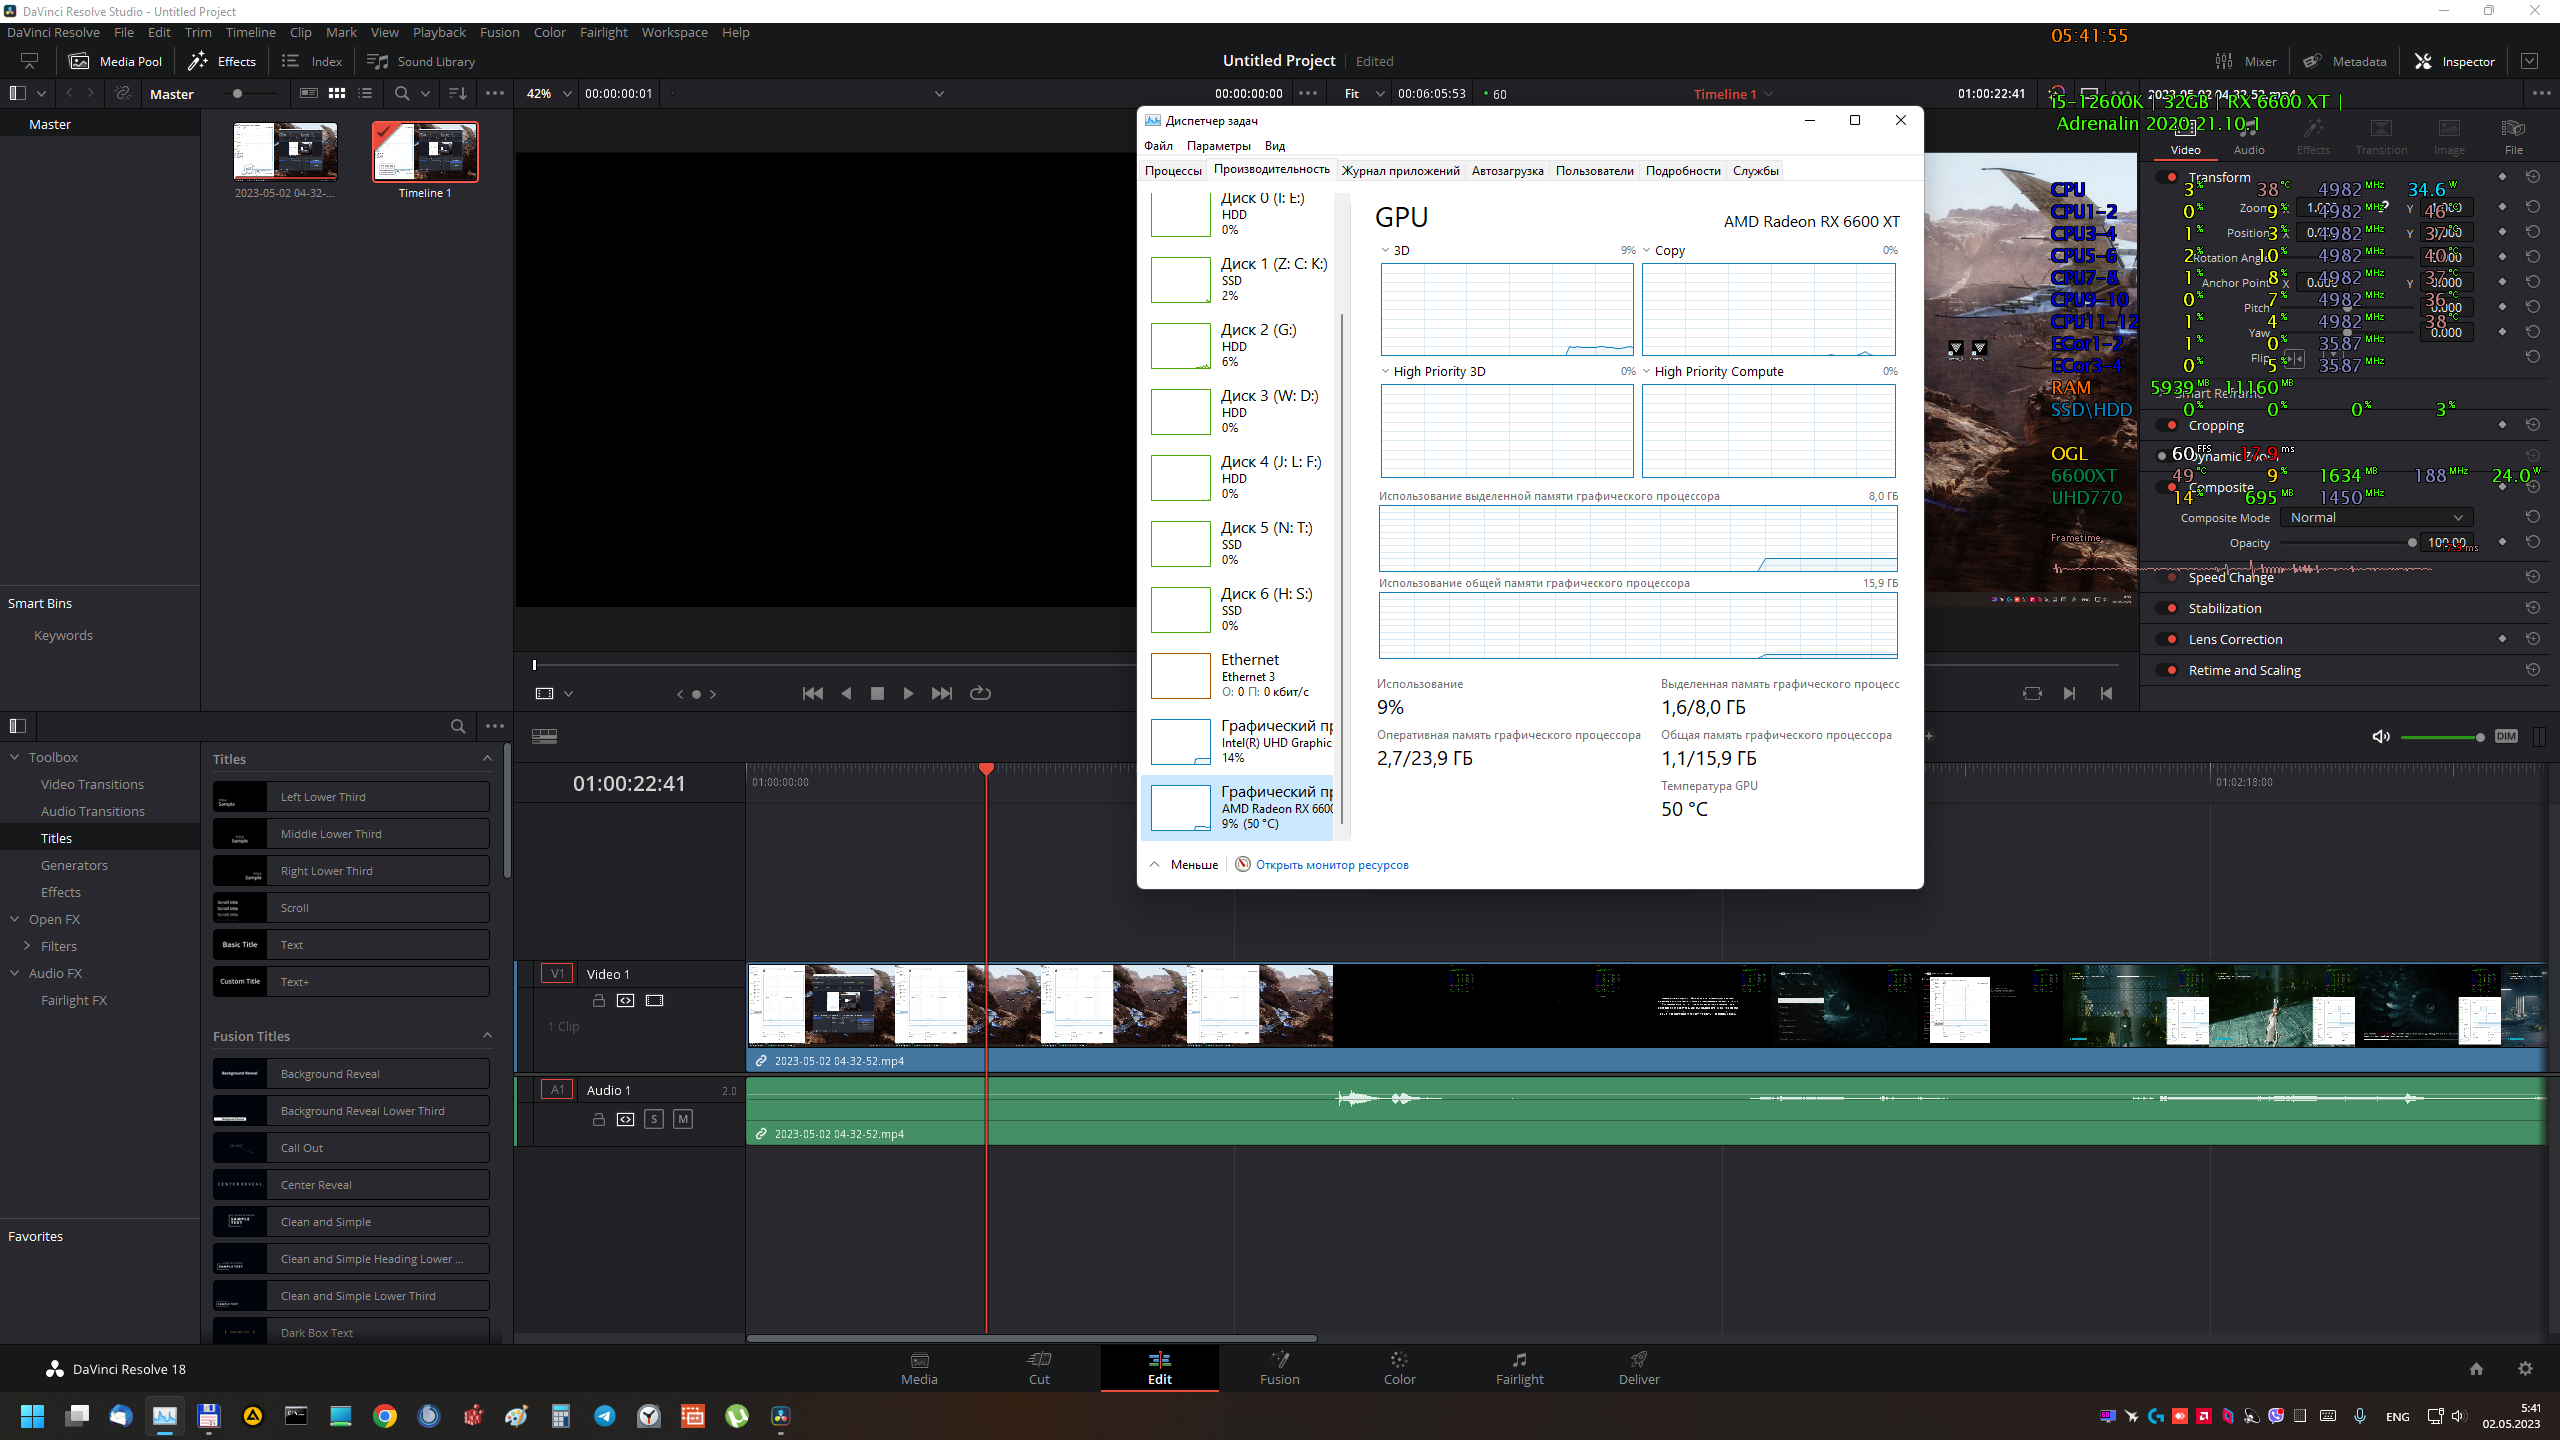Click the Открыть монитор ресурсов link
This screenshot has width=2560, height=1440.
(x=1331, y=865)
